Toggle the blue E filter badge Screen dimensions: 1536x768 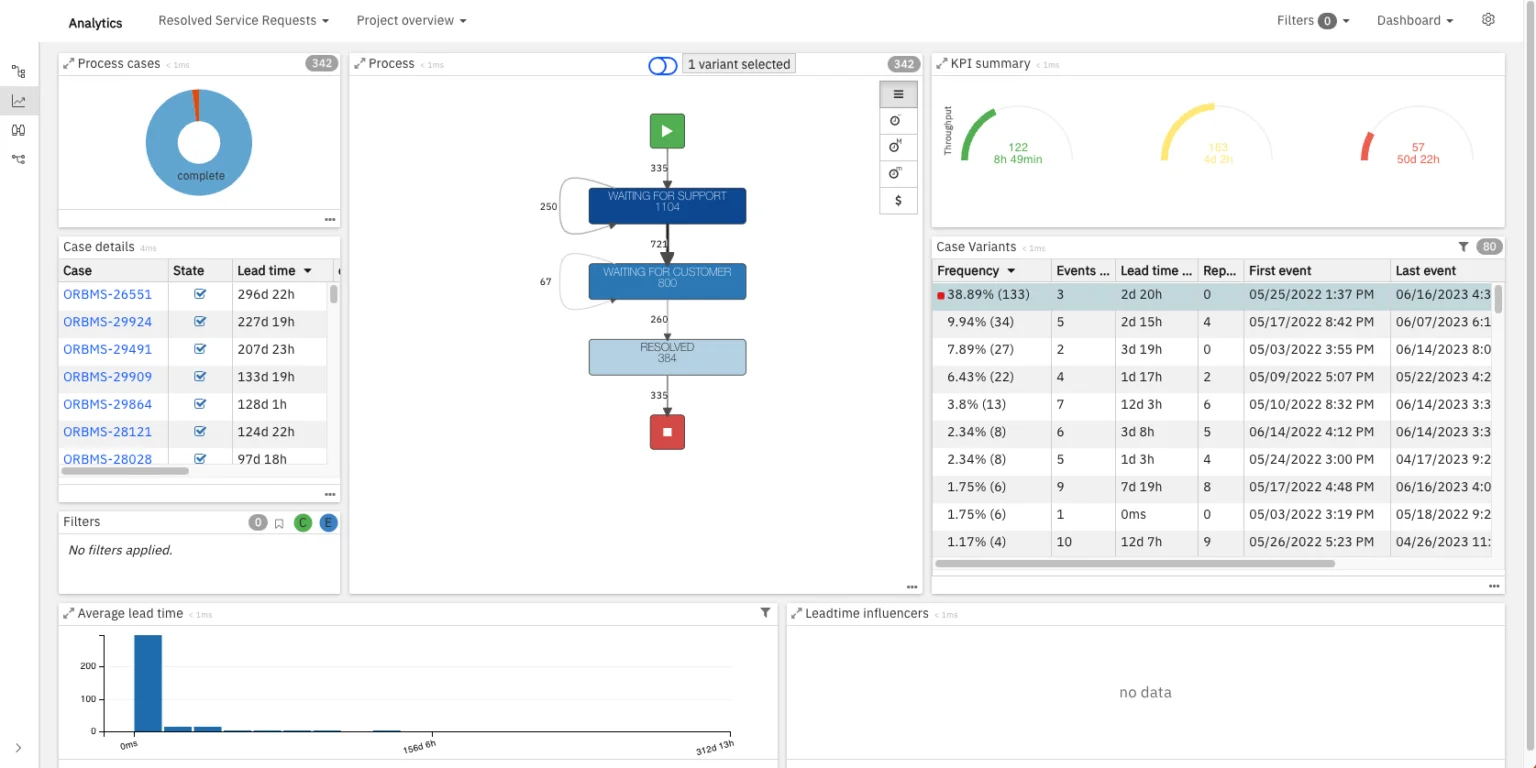(328, 521)
